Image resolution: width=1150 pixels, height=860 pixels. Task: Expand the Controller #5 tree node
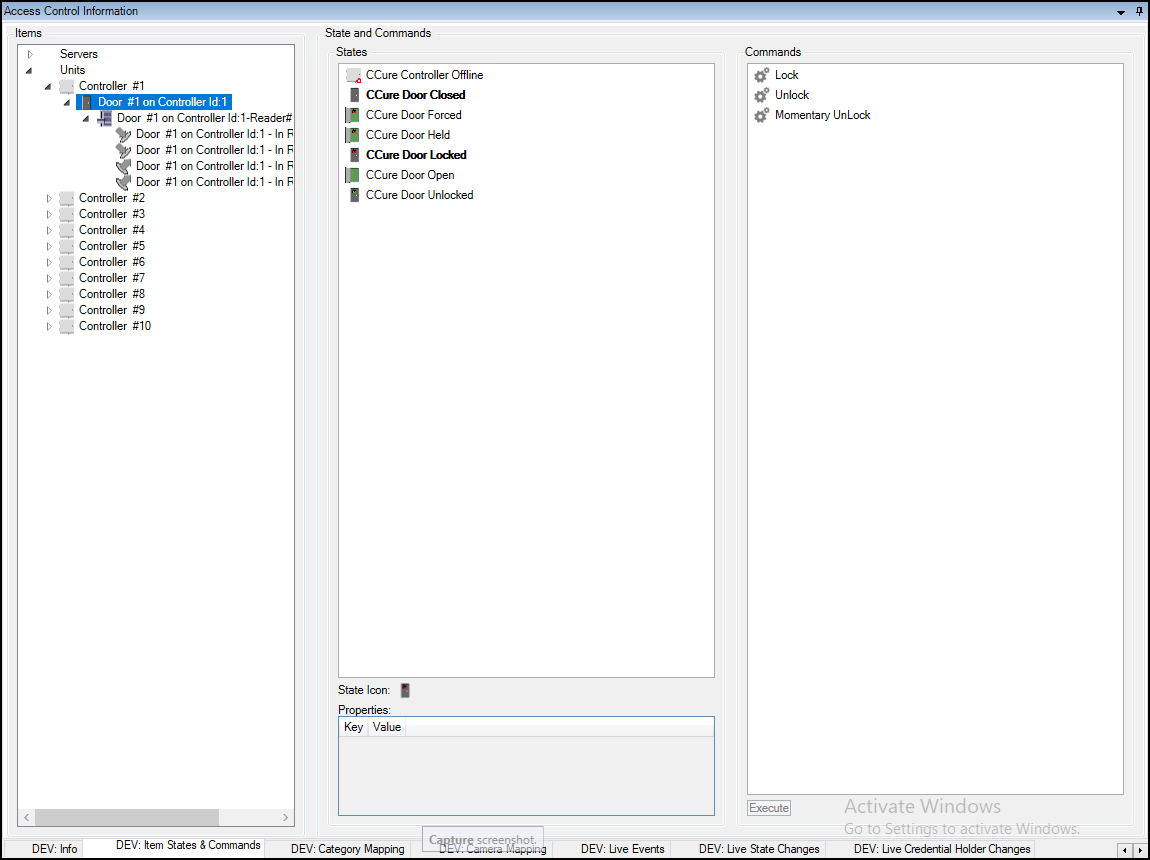[x=49, y=245]
